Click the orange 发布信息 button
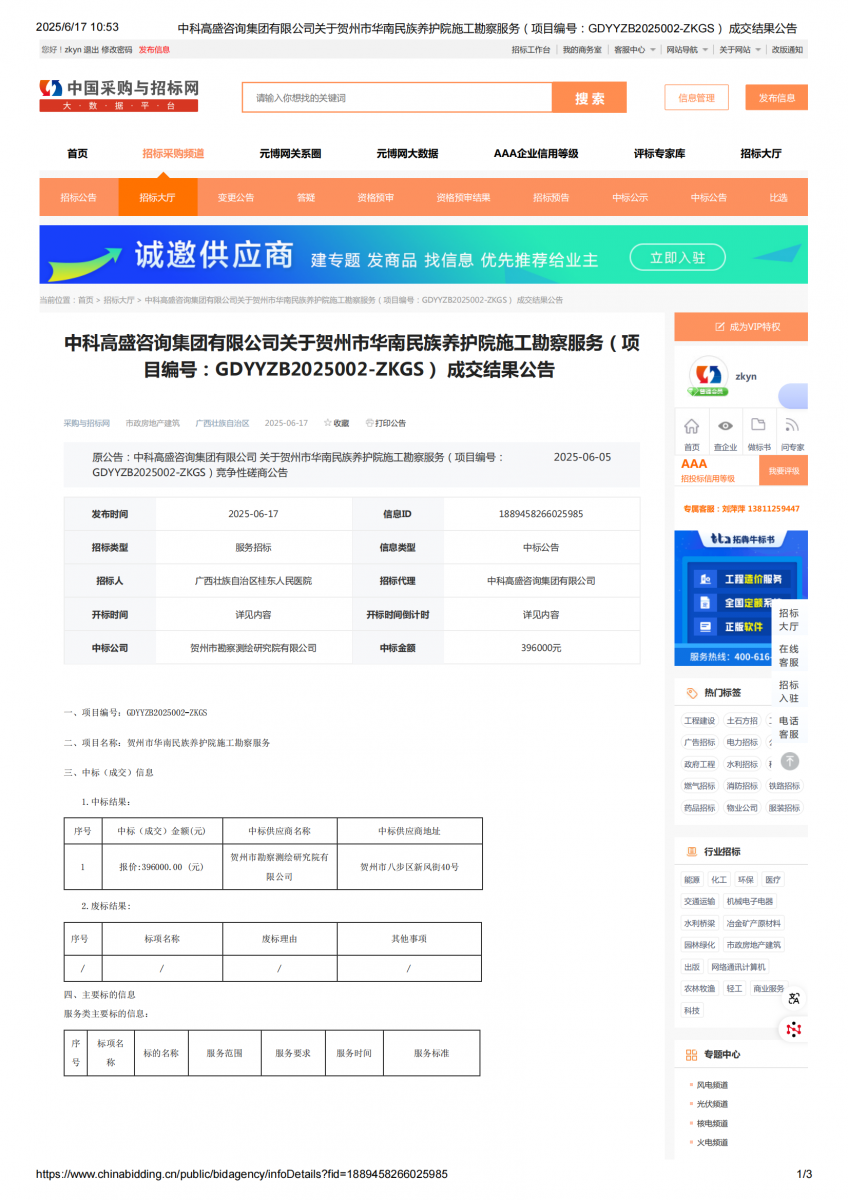 [x=777, y=98]
